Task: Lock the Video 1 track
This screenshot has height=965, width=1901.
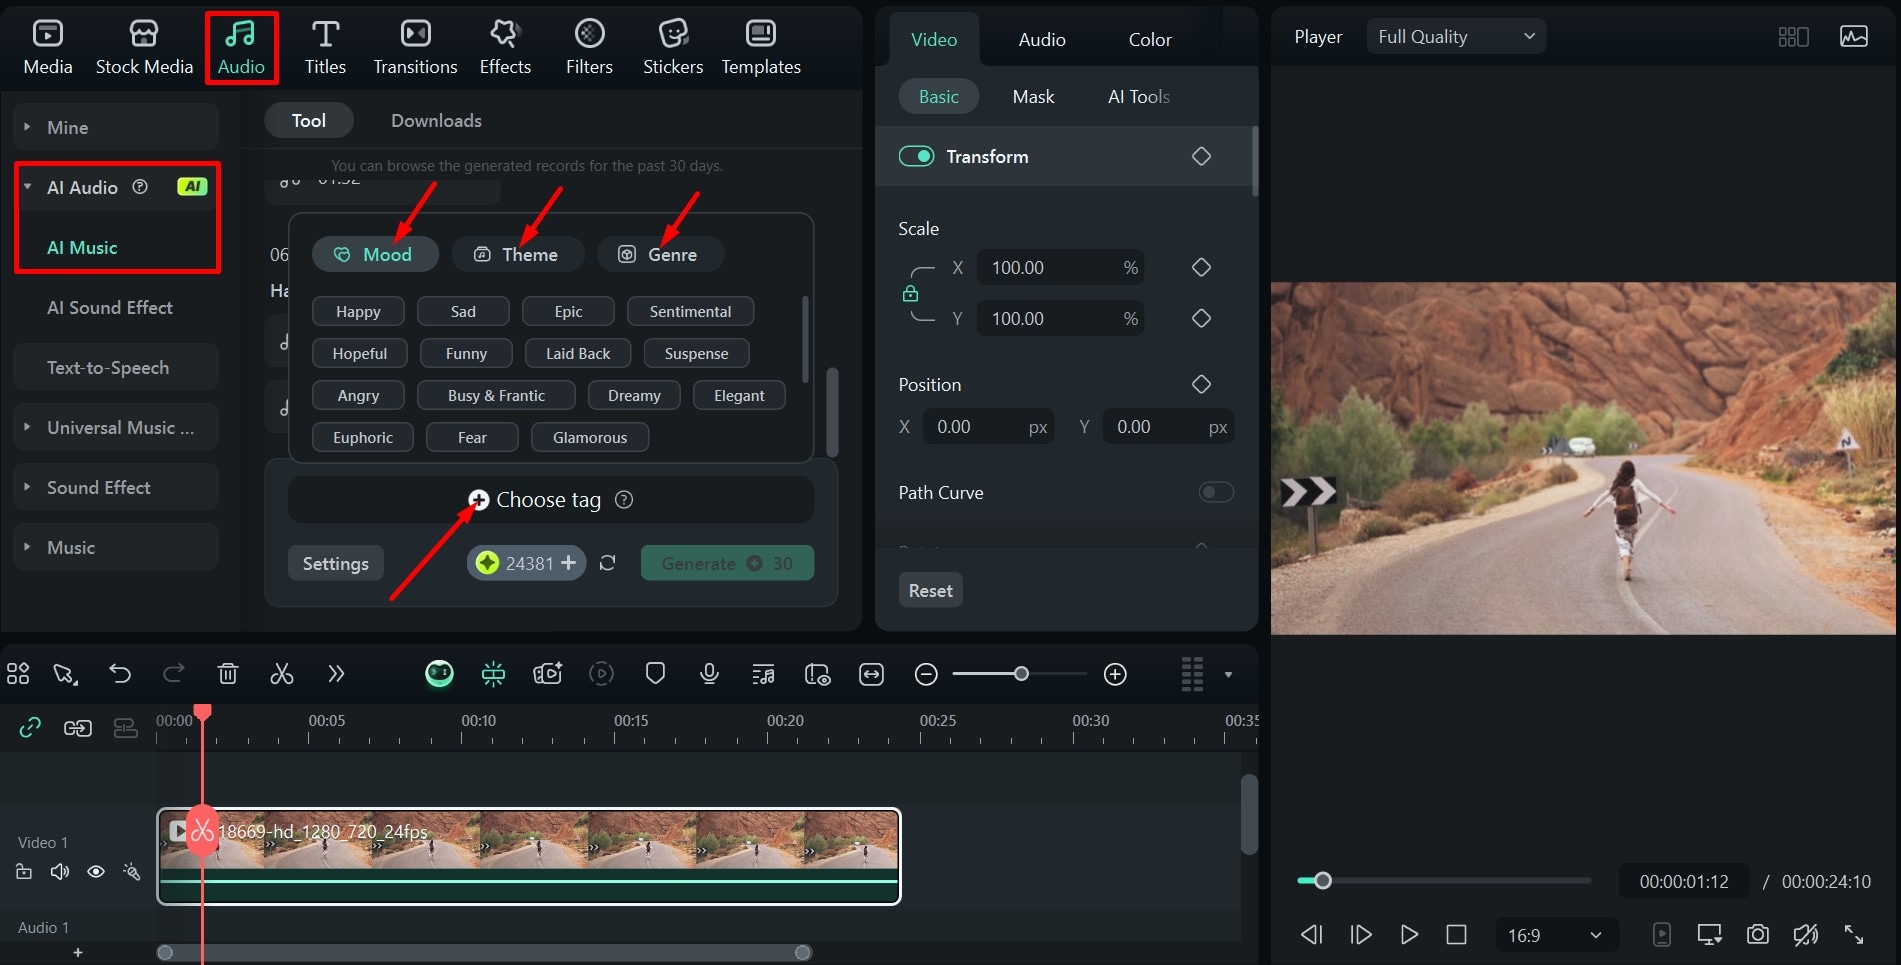Action: pos(24,872)
